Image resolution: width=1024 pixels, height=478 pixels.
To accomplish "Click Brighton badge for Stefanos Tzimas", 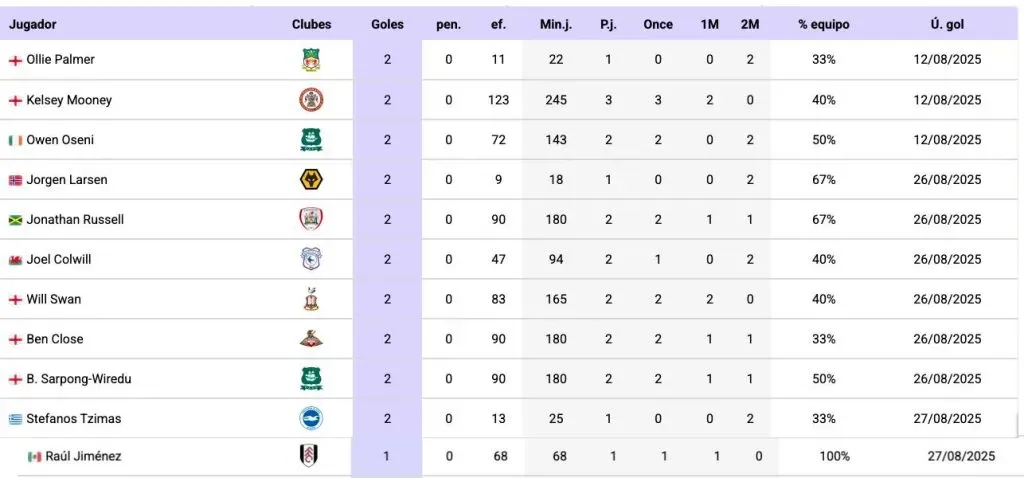I will pos(312,418).
